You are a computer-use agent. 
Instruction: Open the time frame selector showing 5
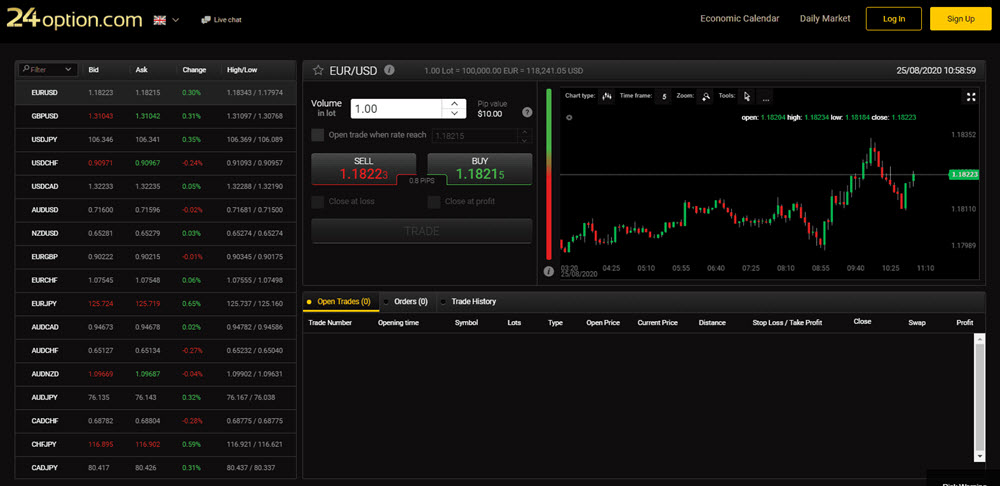coord(663,96)
